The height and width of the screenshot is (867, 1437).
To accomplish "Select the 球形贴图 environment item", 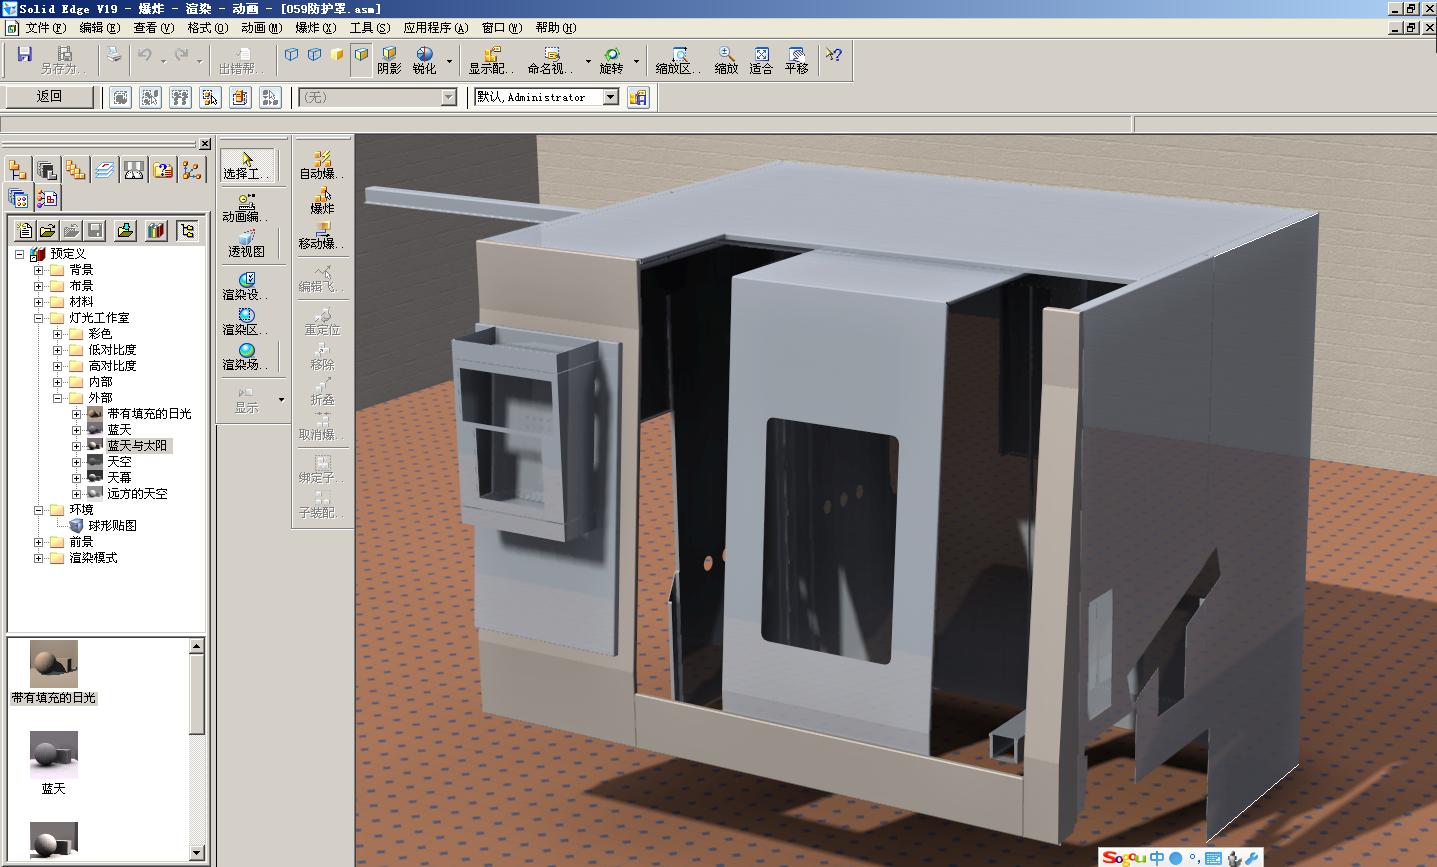I will (112, 526).
